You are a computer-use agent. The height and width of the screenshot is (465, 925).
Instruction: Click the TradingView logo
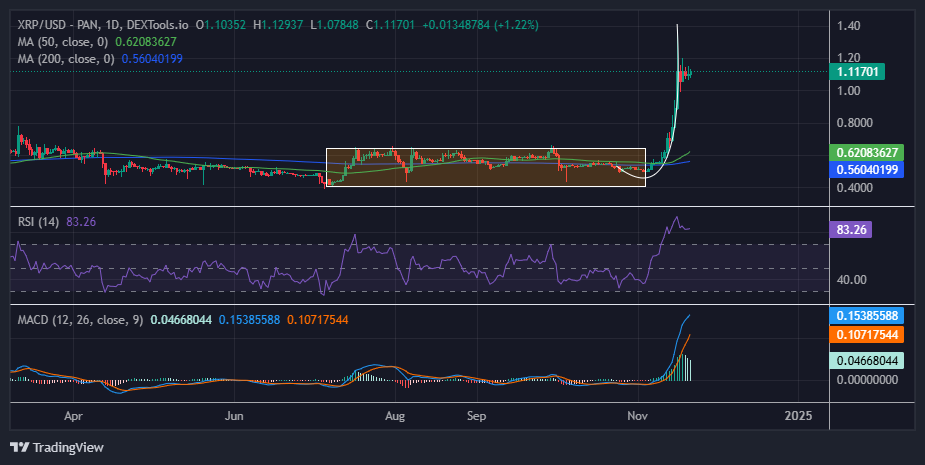[x=57, y=447]
